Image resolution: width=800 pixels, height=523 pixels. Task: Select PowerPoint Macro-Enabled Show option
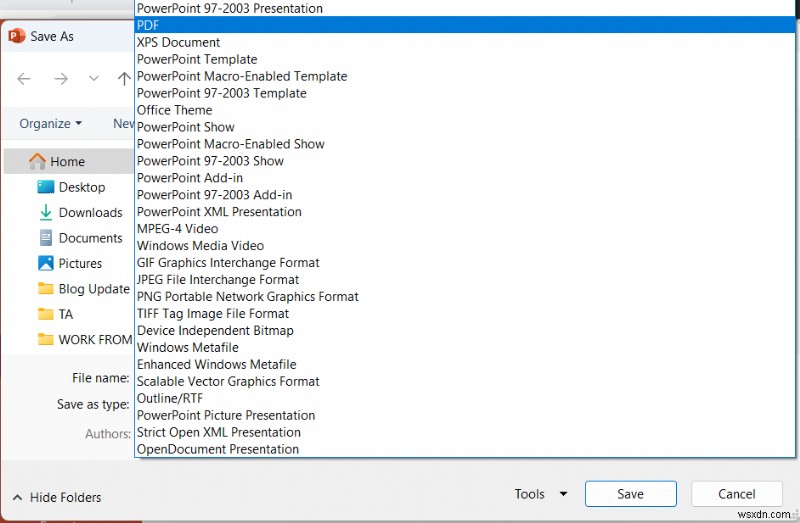tap(465, 144)
